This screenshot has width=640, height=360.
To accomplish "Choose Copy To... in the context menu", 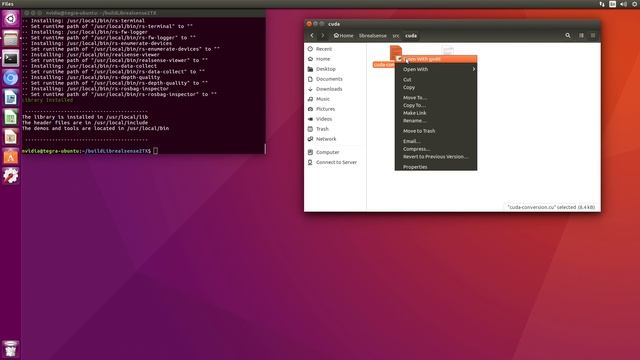I will coord(436,105).
